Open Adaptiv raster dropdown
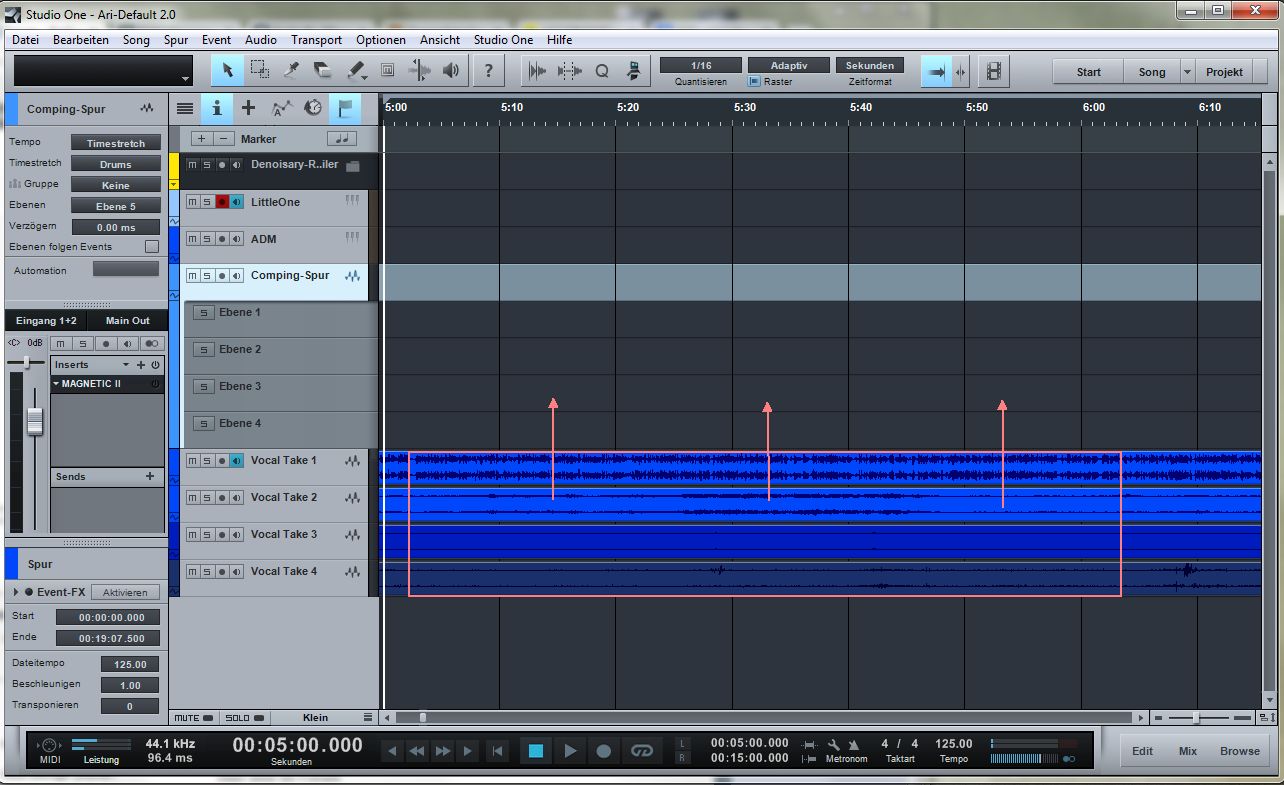Screen dimensions: 1284x785 [x=789, y=65]
